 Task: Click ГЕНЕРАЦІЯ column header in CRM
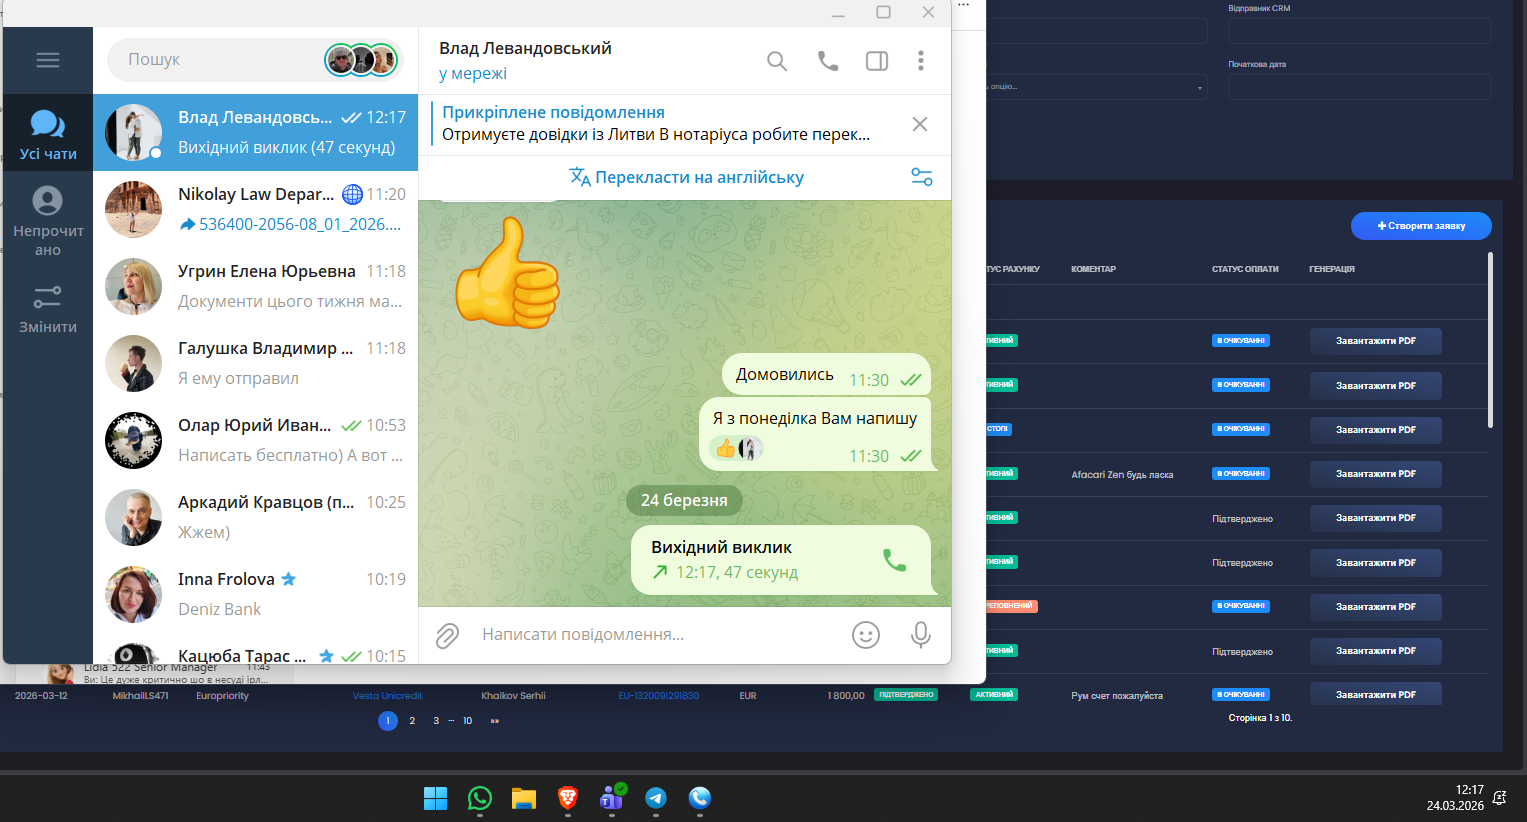(x=1332, y=269)
